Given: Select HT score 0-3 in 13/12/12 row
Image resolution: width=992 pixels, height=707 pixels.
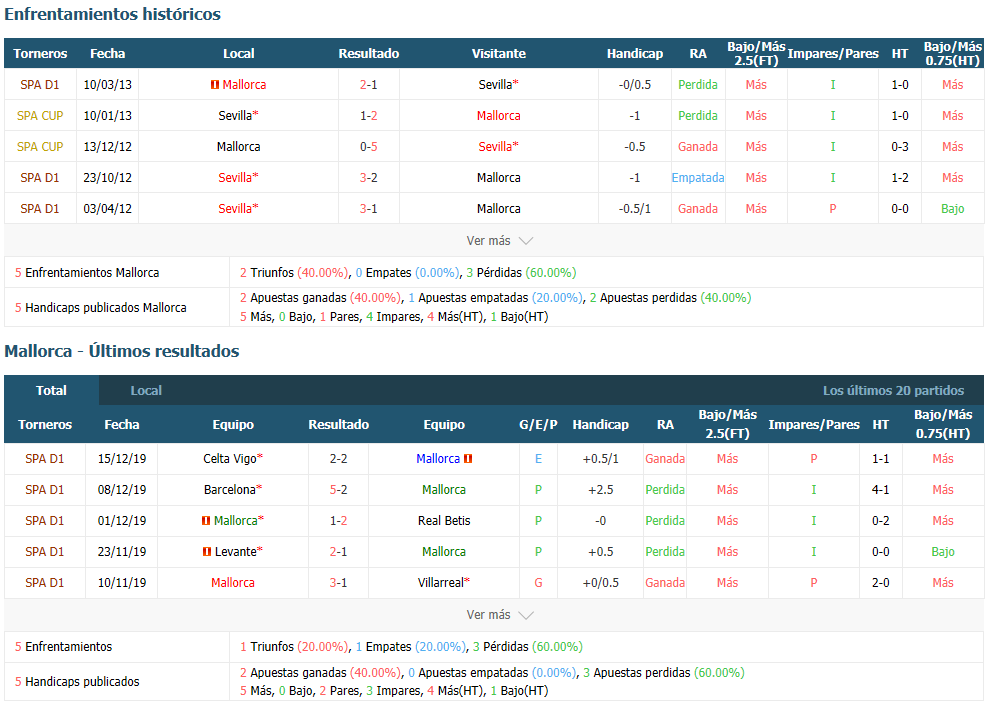Looking at the screenshot, I should point(900,147).
